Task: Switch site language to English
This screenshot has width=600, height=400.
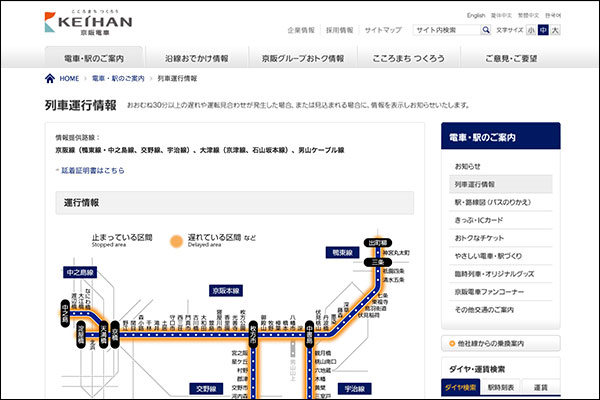Action: 476,16
